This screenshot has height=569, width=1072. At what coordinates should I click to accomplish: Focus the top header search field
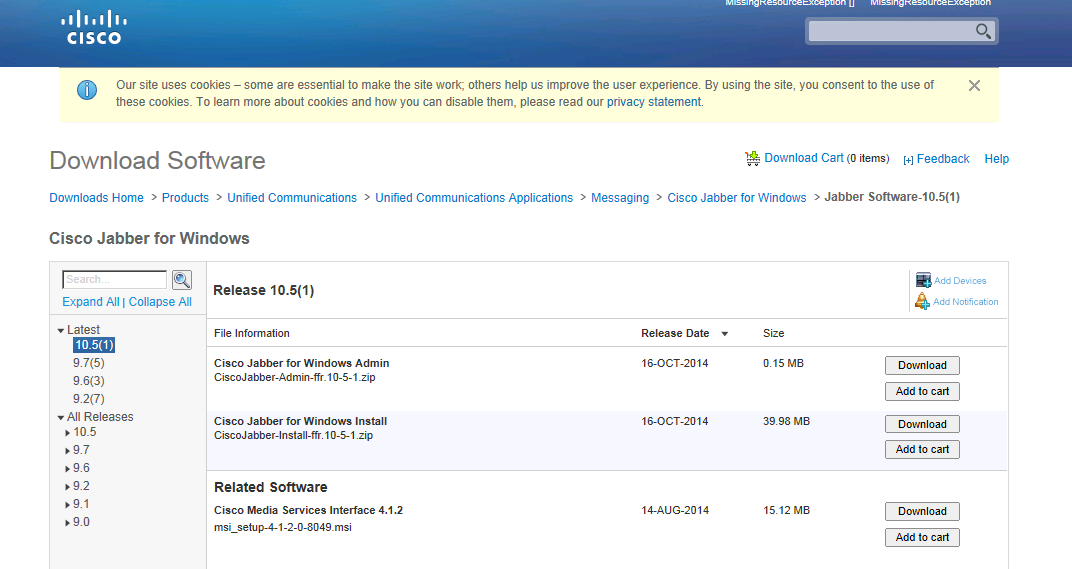pos(892,31)
